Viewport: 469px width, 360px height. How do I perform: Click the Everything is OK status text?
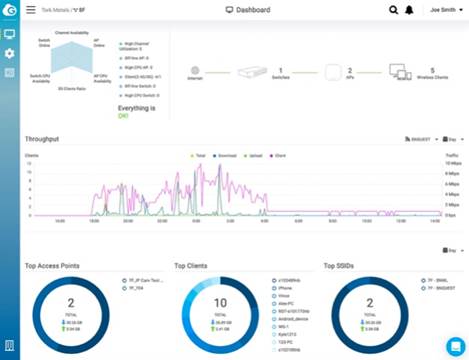coord(136,112)
